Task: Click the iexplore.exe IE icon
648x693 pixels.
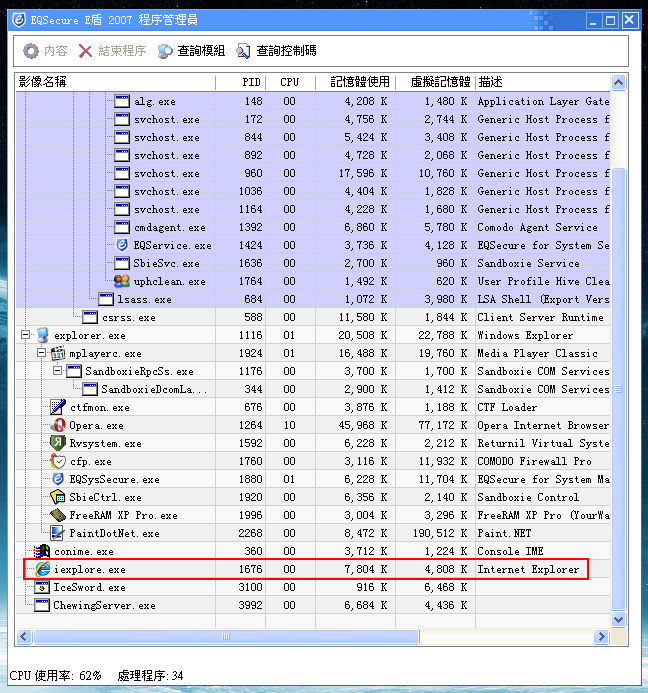Action: coord(42,569)
